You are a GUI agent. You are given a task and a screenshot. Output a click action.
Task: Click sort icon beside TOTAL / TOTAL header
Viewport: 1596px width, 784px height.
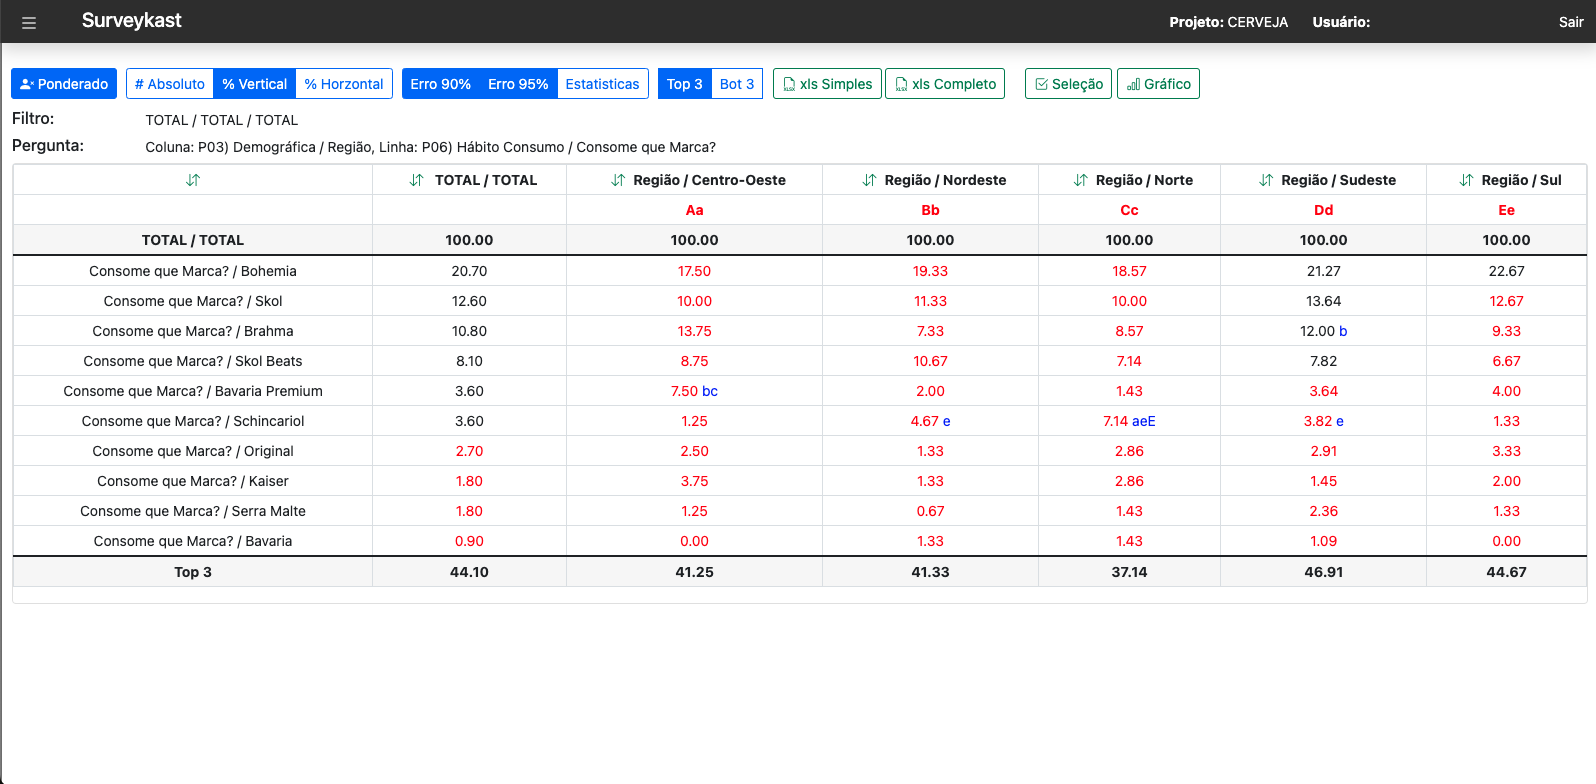click(x=417, y=180)
